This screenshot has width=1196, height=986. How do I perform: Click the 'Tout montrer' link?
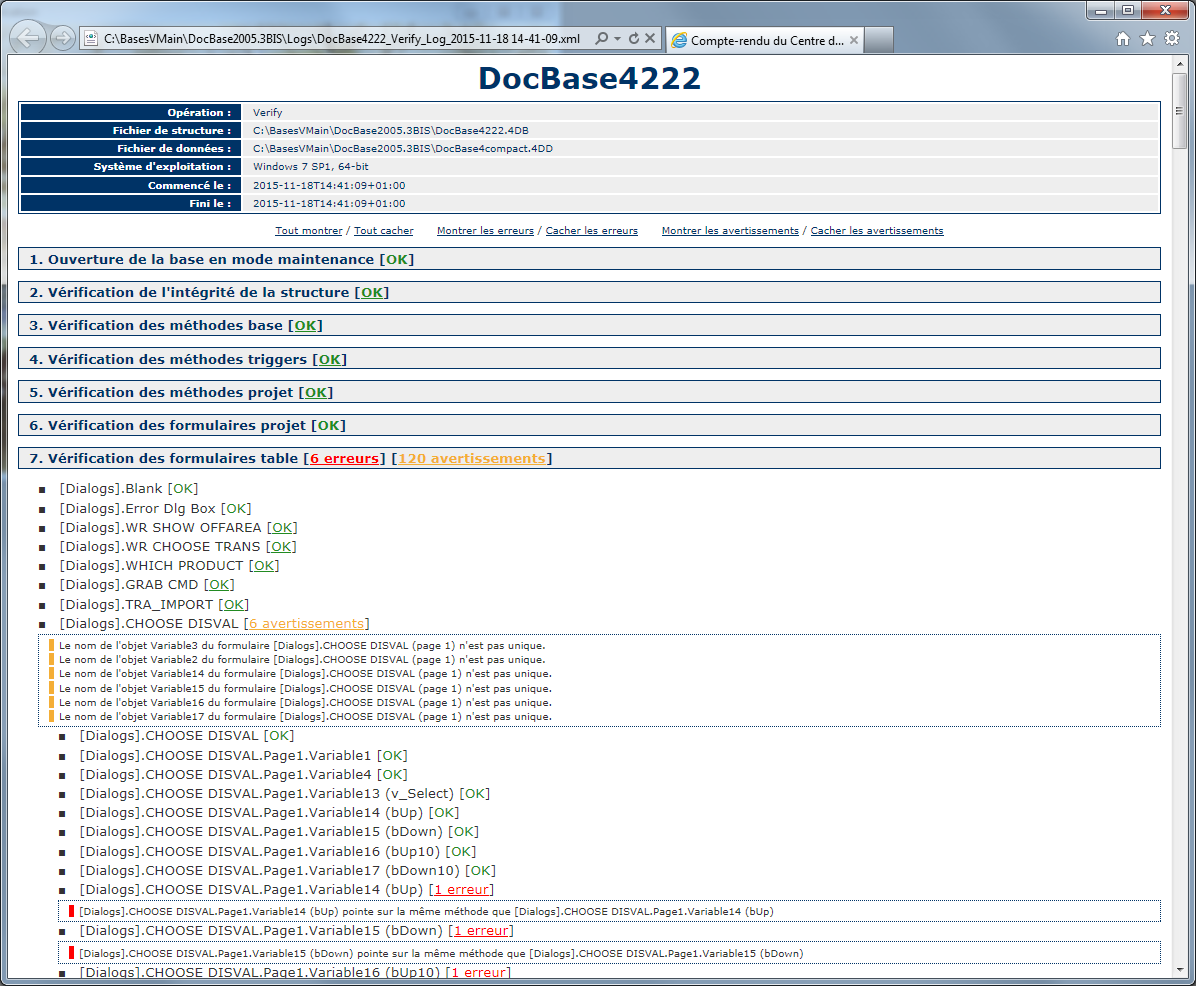coord(309,231)
